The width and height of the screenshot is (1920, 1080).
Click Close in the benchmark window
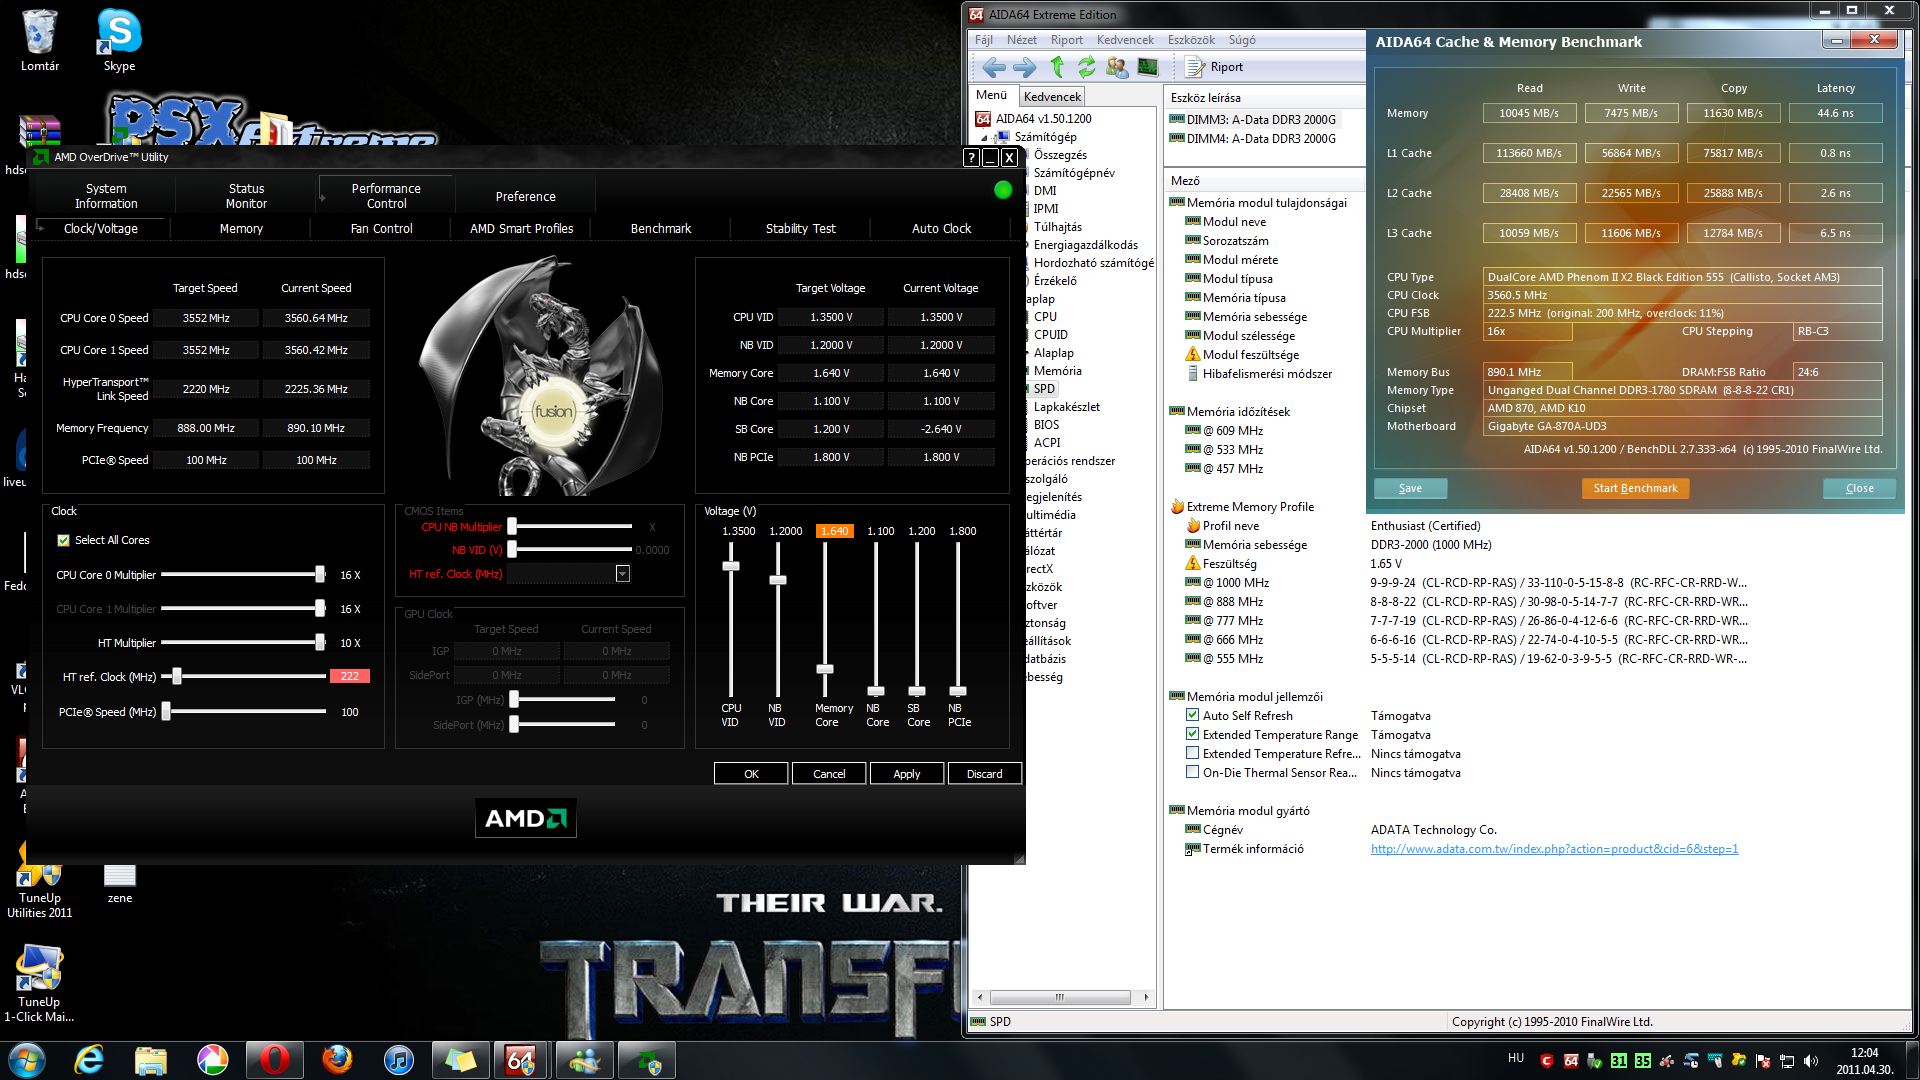tap(1859, 488)
